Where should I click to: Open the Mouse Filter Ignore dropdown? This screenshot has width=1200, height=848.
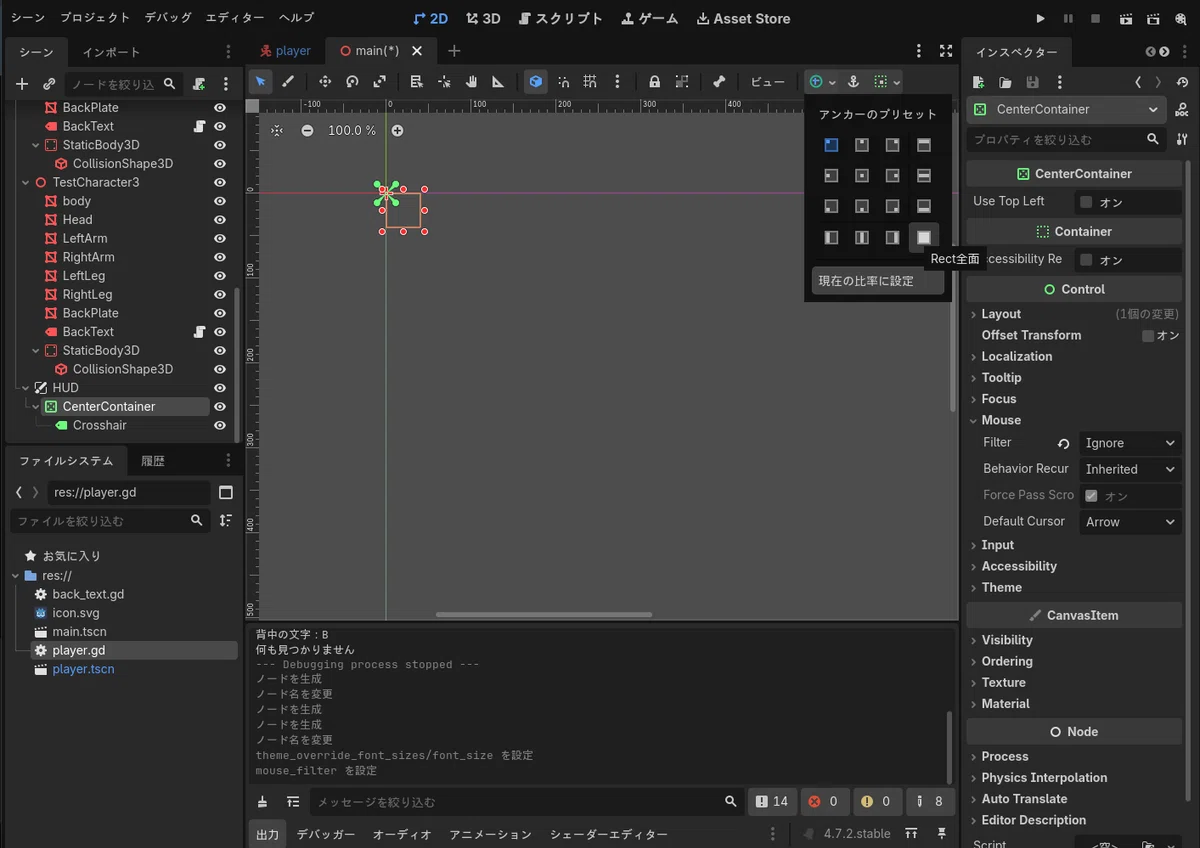pyautogui.click(x=1130, y=443)
